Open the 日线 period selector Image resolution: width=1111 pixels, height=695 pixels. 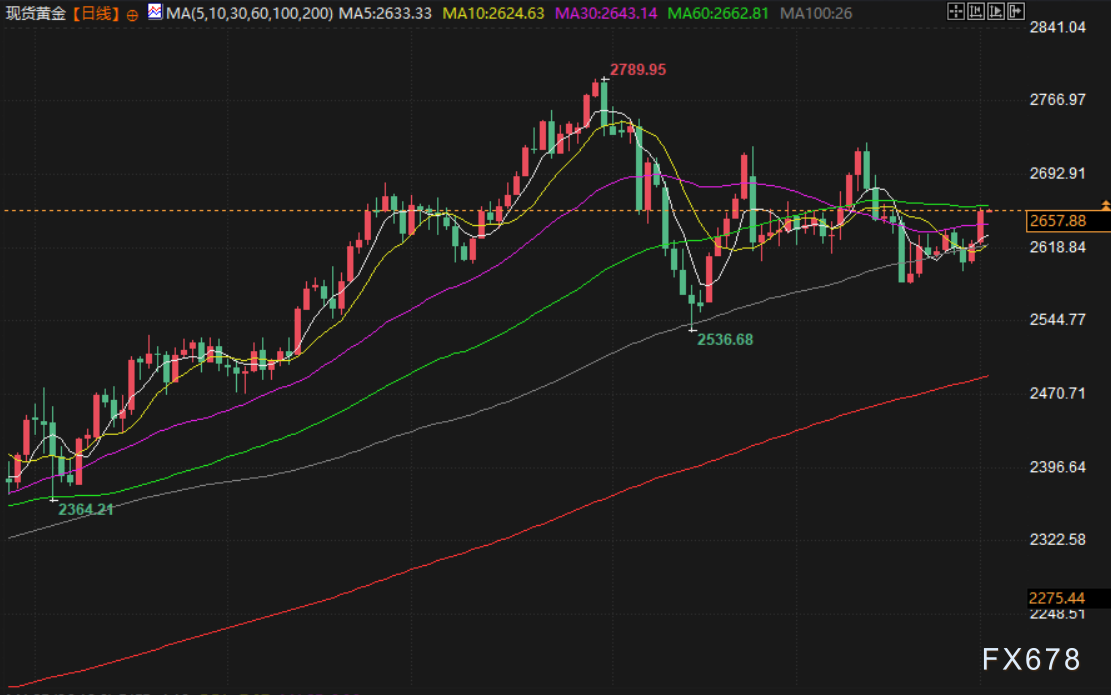pos(96,14)
